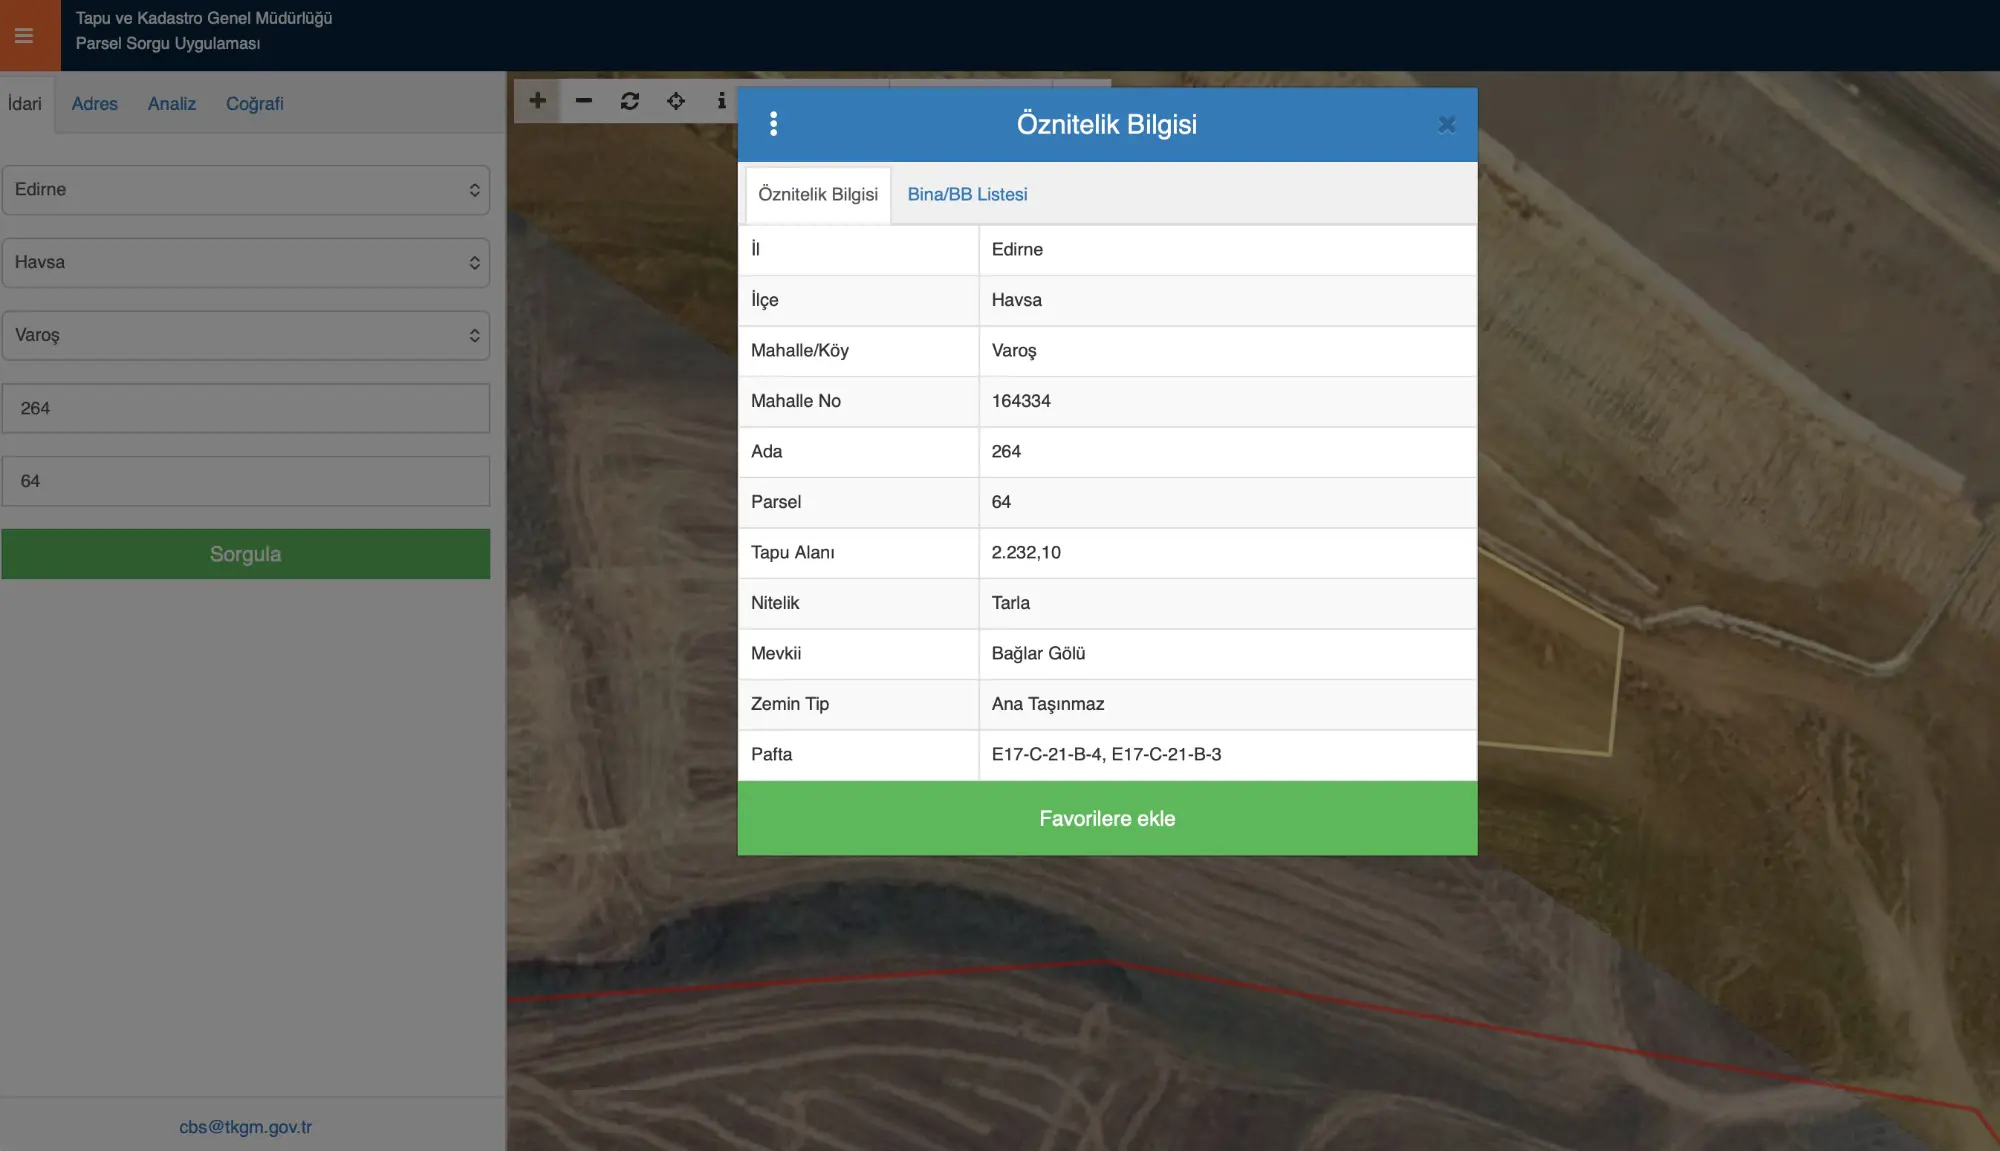This screenshot has height=1151, width=2000.
Task: Click the Pafta value E17-C-21-B-4
Action: coord(1046,755)
